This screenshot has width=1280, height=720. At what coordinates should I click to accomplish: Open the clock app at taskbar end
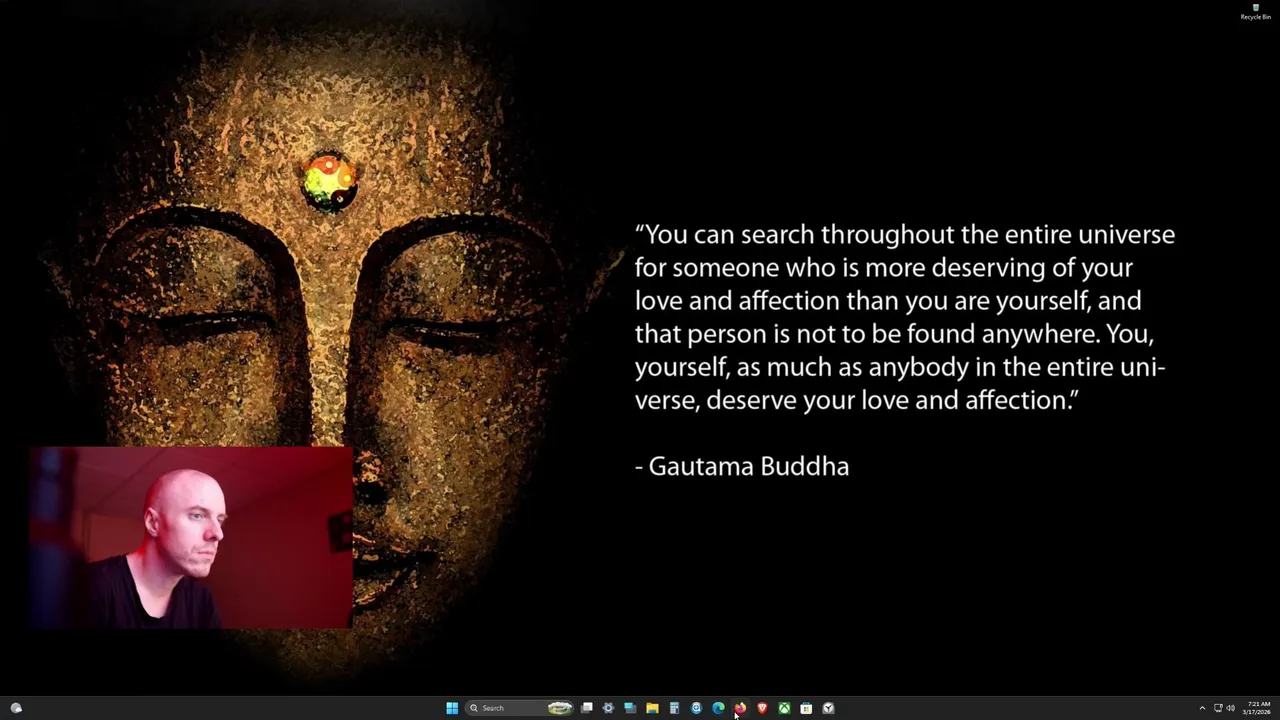pyautogui.click(x=828, y=708)
